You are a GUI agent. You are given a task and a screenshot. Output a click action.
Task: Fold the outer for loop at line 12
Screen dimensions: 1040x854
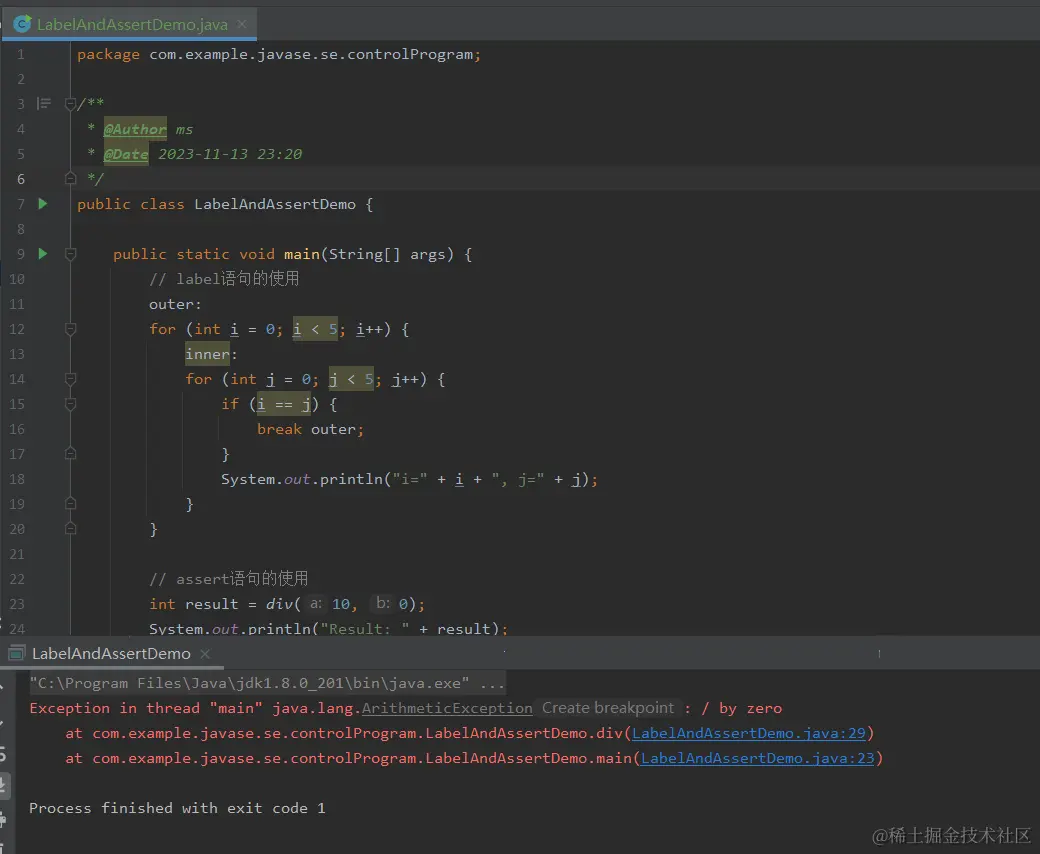70,328
